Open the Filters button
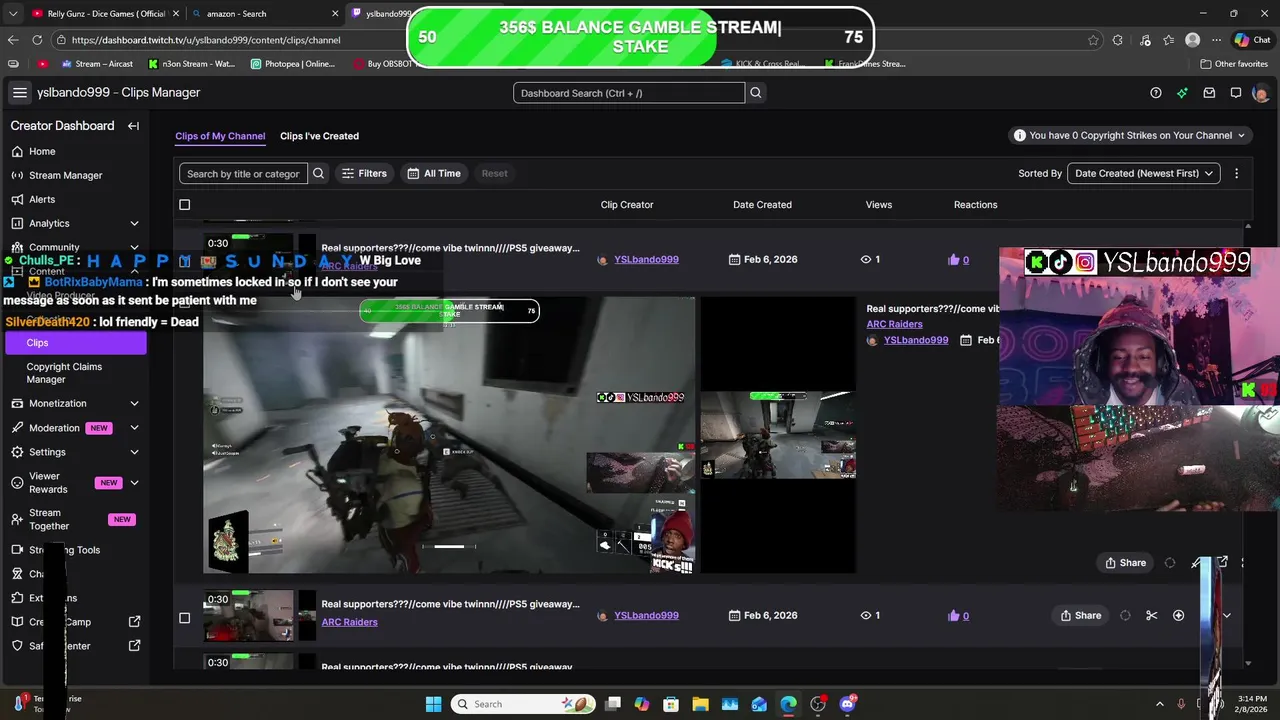This screenshot has width=1280, height=720. pyautogui.click(x=364, y=173)
